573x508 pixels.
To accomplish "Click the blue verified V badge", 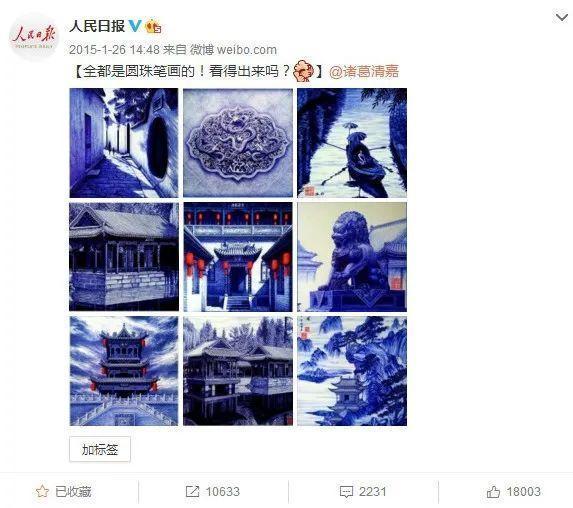I will point(135,26).
